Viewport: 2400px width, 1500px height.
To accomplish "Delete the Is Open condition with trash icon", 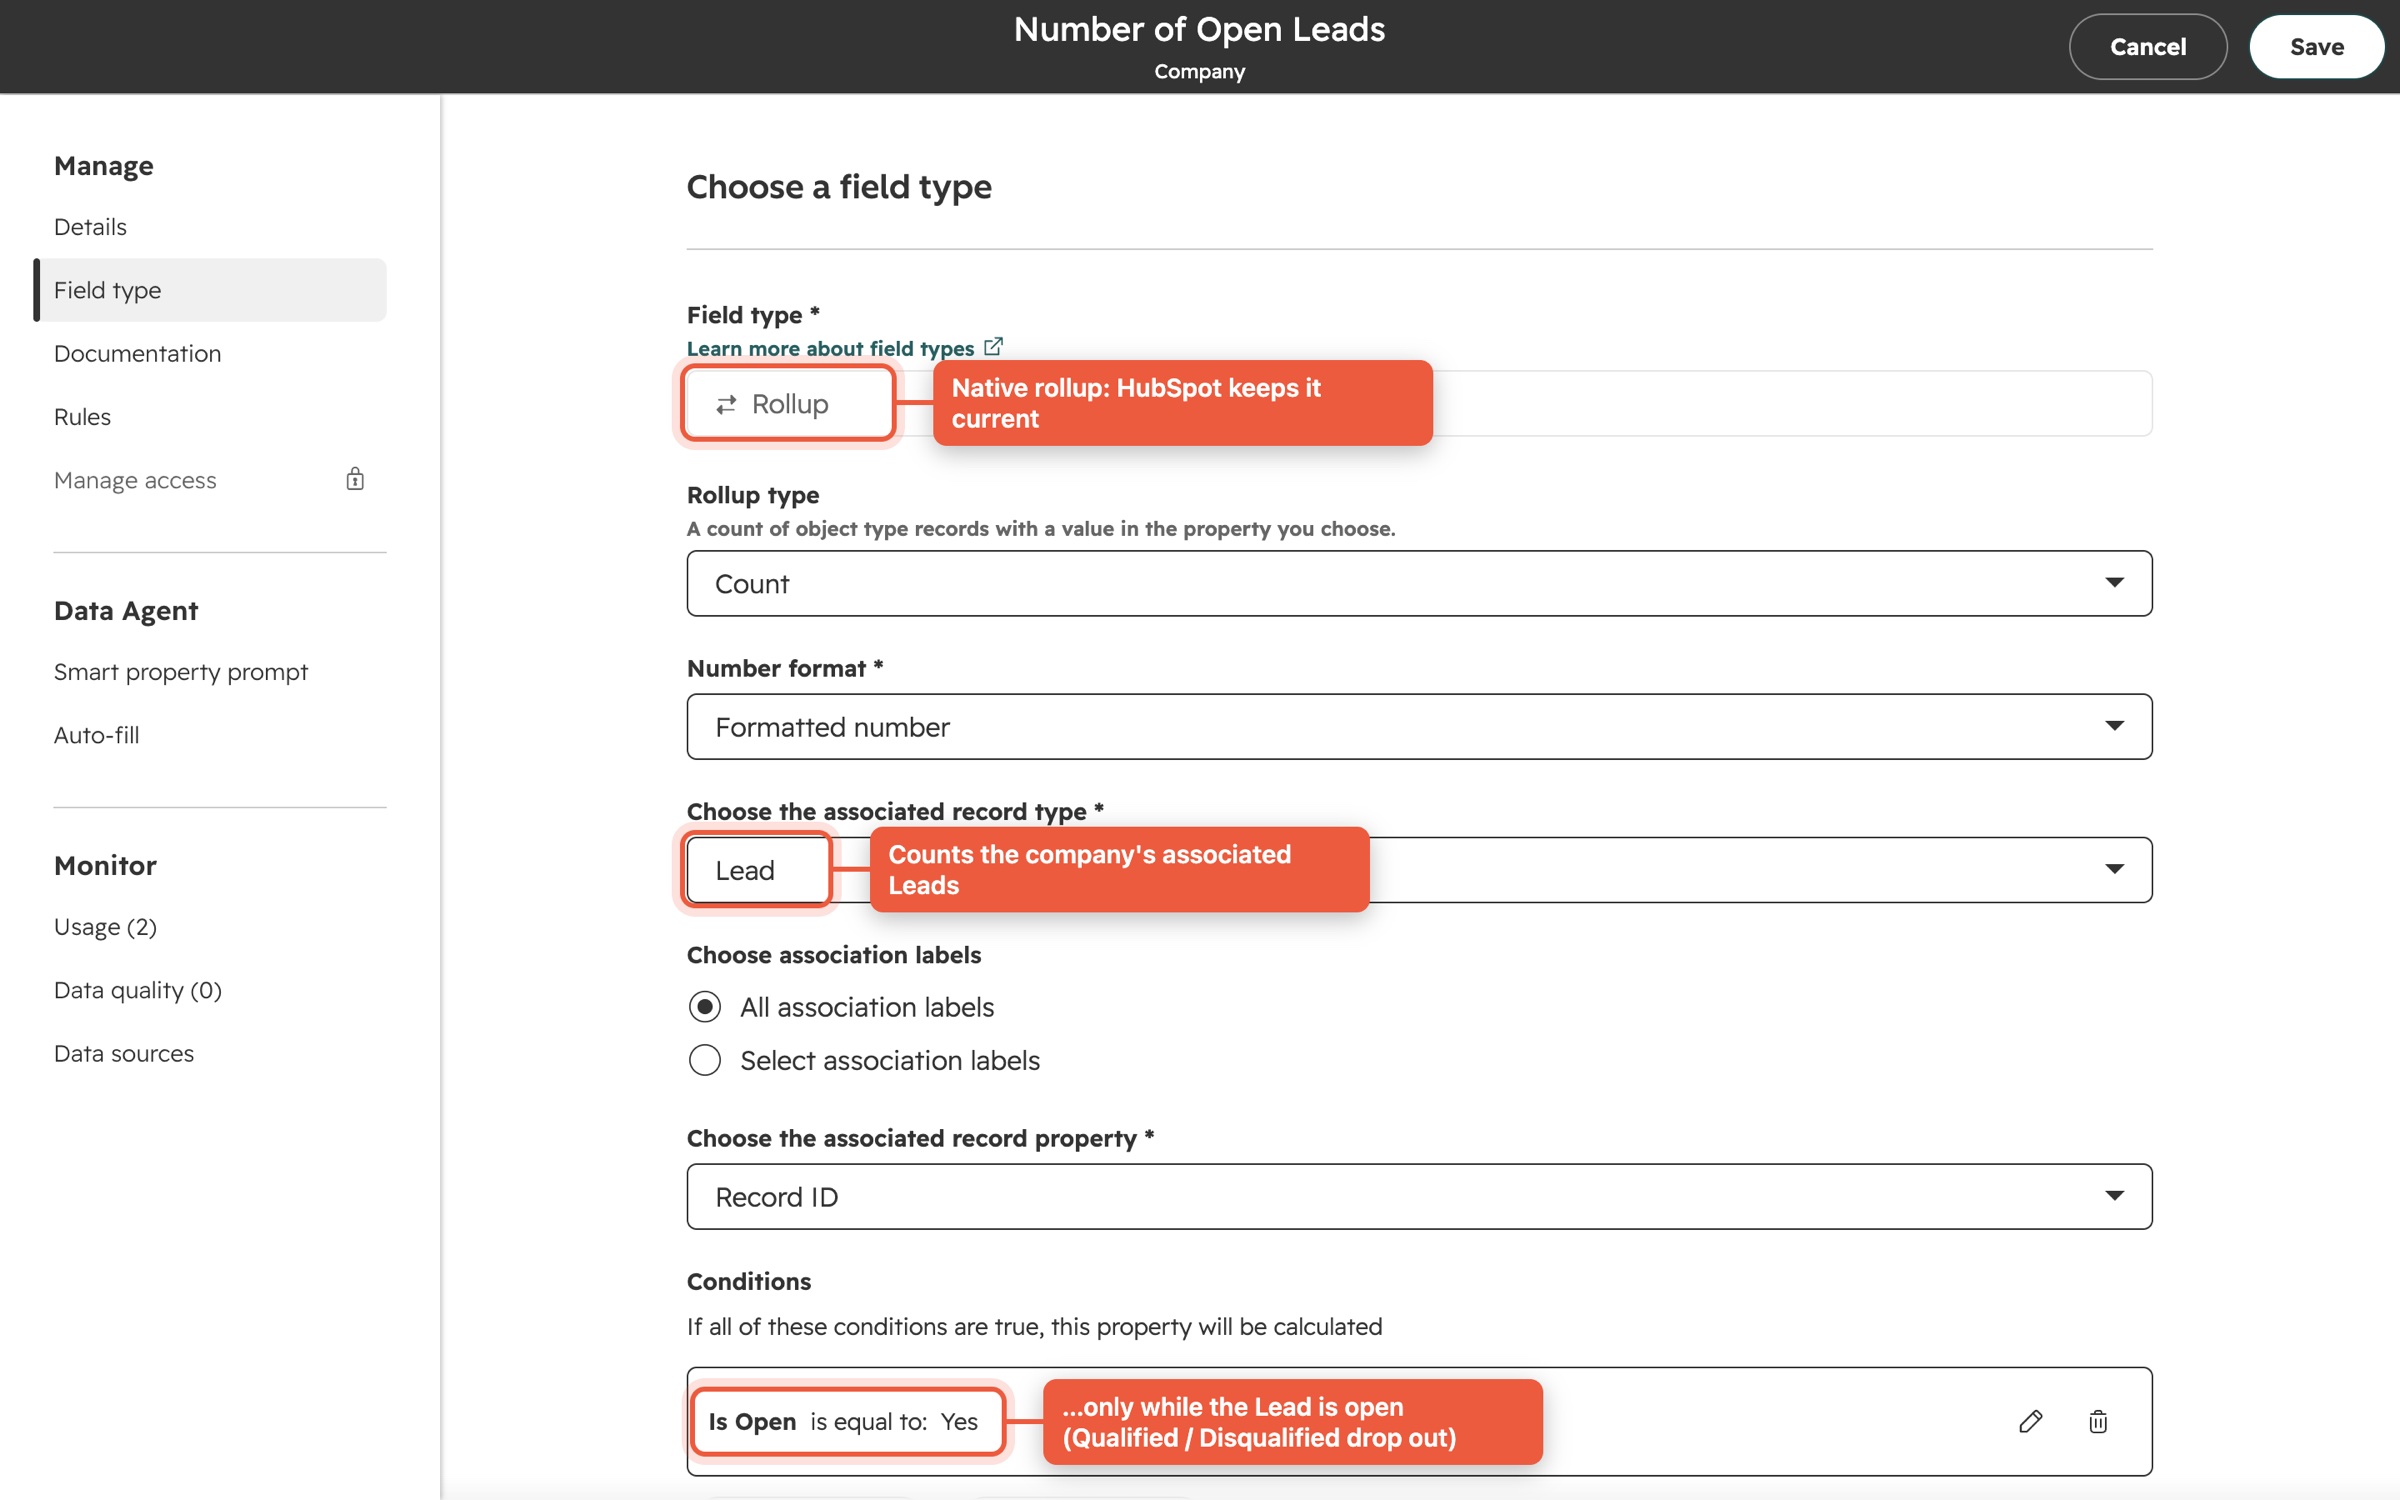I will coord(2098,1421).
